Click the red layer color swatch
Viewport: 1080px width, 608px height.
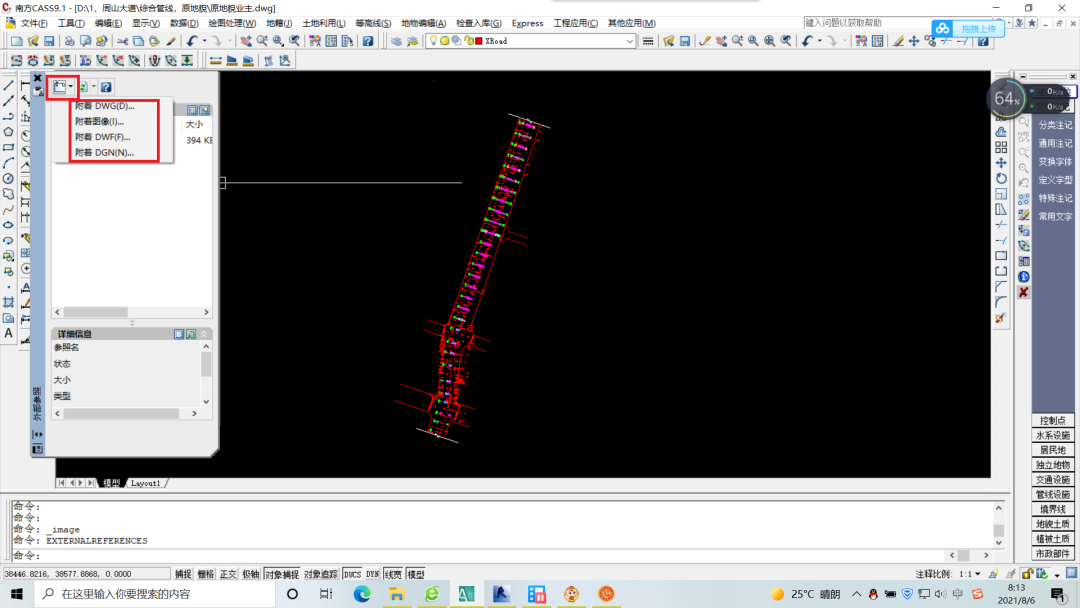point(479,41)
